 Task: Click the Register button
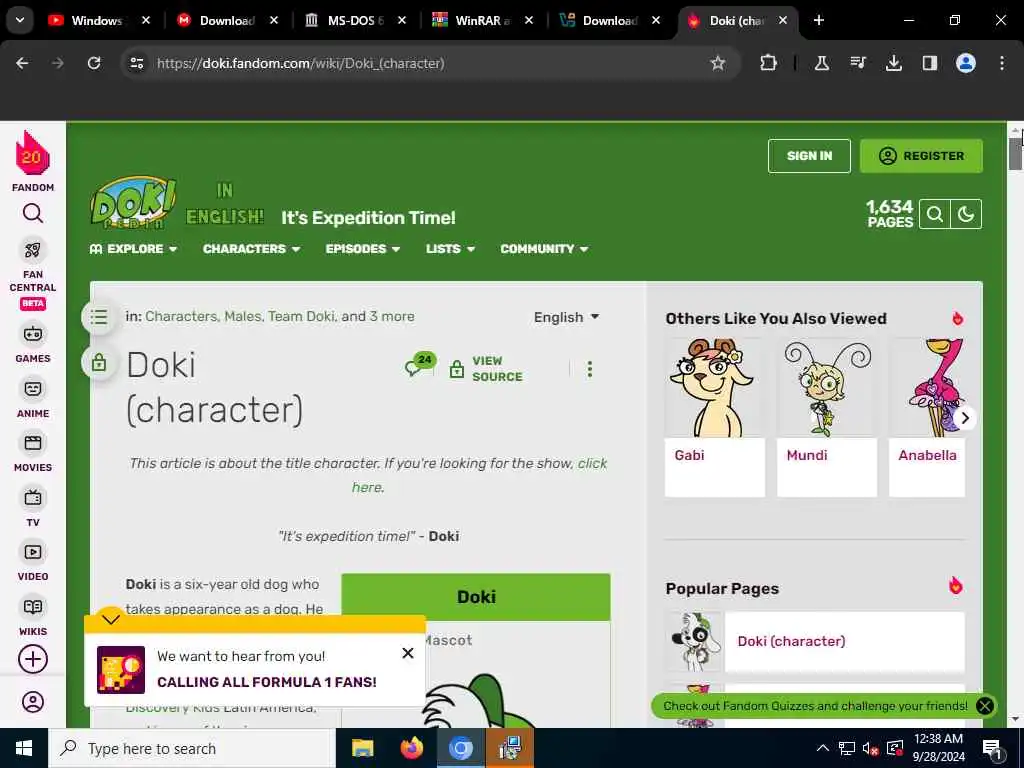click(x=921, y=156)
